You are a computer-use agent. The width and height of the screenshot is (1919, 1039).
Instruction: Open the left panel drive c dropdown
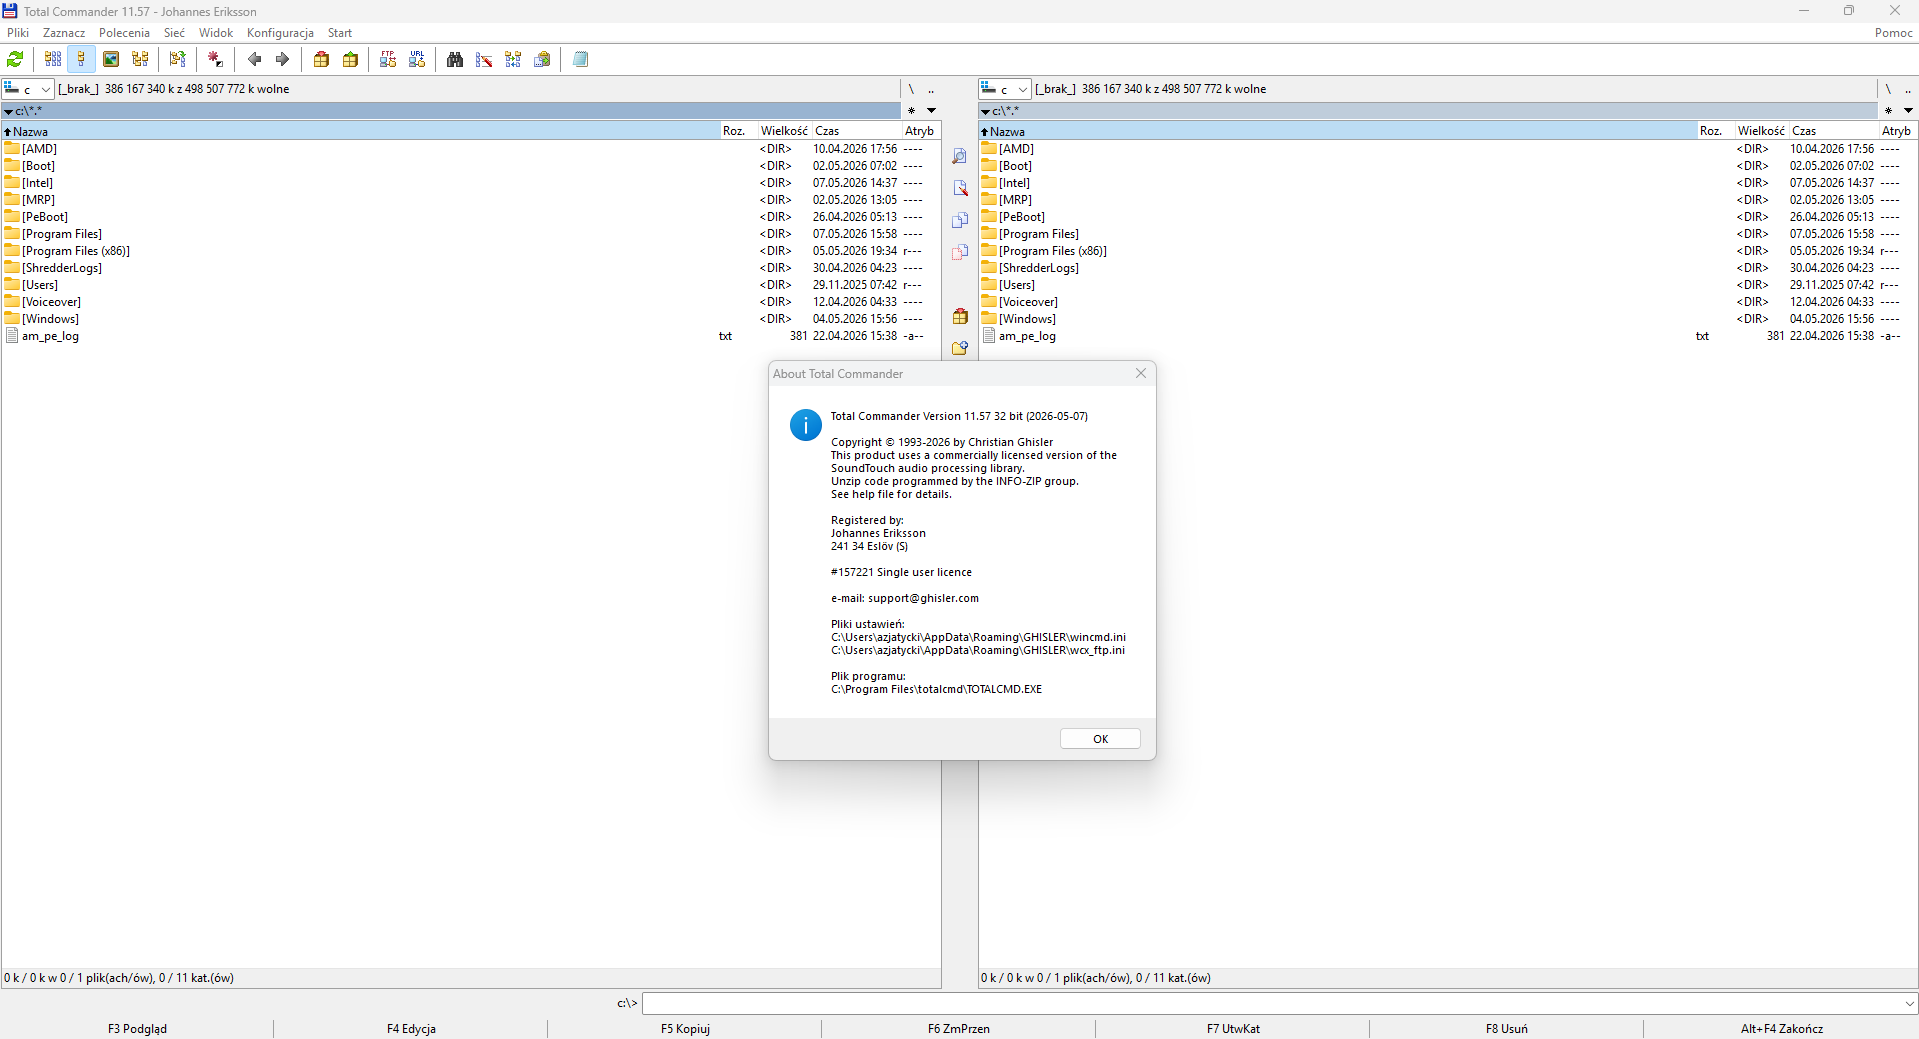coord(28,89)
